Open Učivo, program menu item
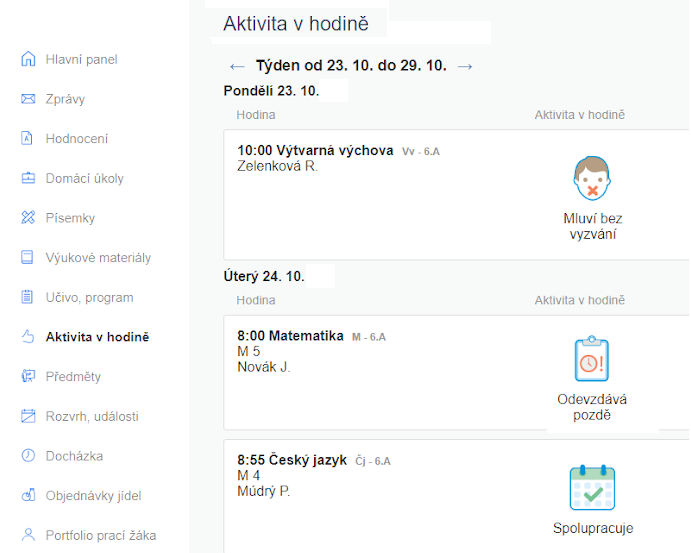The height and width of the screenshot is (553, 691). coord(89,297)
